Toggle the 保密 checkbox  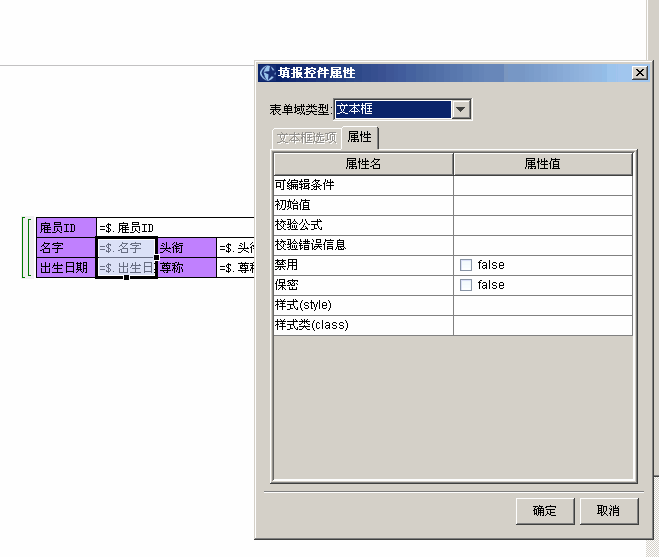466,285
